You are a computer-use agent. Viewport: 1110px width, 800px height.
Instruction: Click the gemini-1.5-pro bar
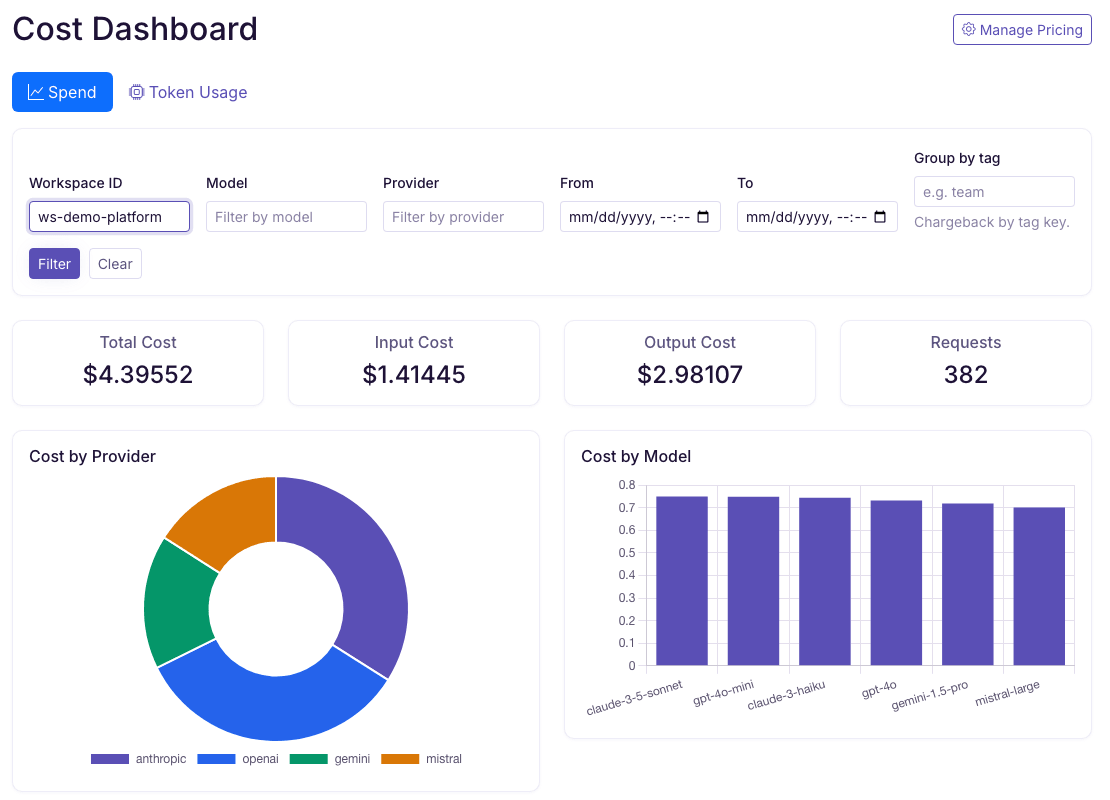click(968, 584)
